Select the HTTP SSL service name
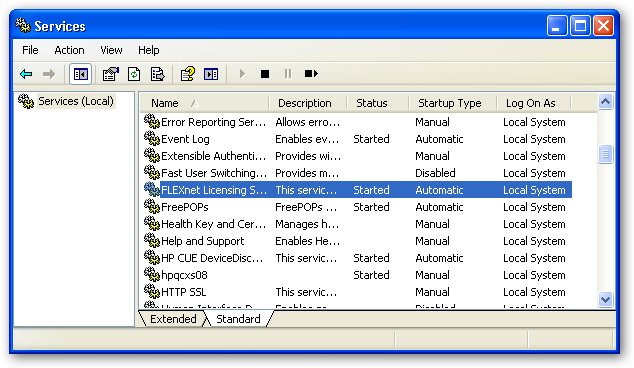The height and width of the screenshot is (368, 634). (184, 292)
